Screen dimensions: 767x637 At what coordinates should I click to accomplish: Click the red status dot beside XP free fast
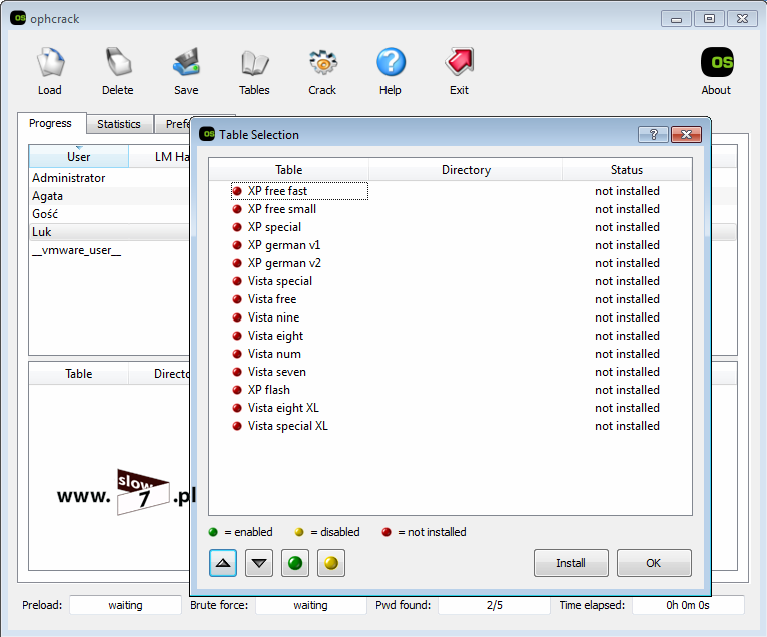tap(237, 191)
